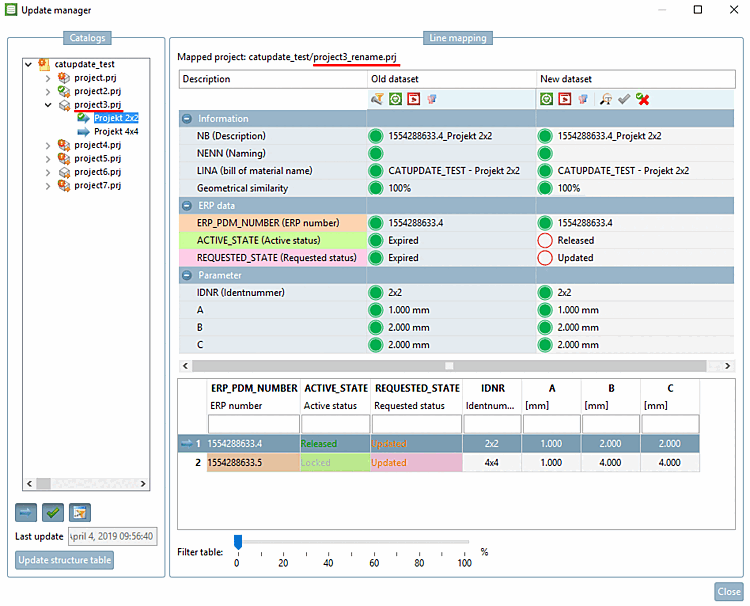This screenshot has height=606, width=750.
Task: Click the Close button
Action: pyautogui.click(x=728, y=592)
